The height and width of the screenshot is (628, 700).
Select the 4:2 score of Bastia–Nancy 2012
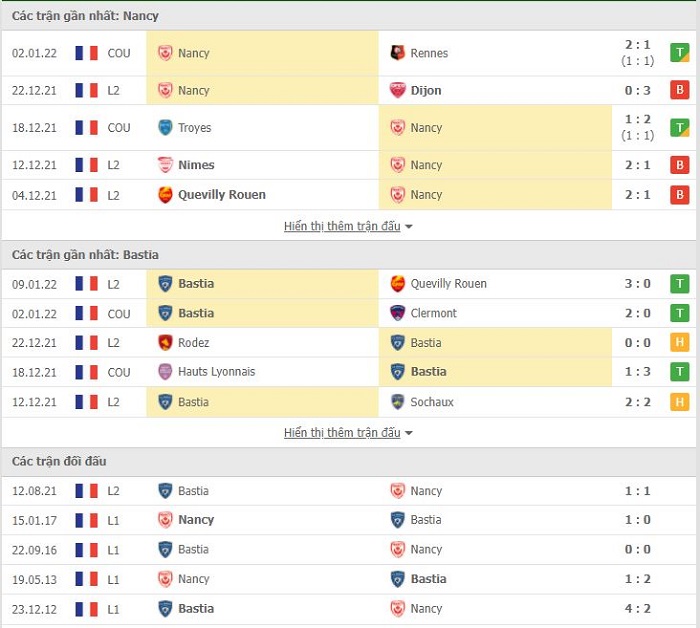638,608
